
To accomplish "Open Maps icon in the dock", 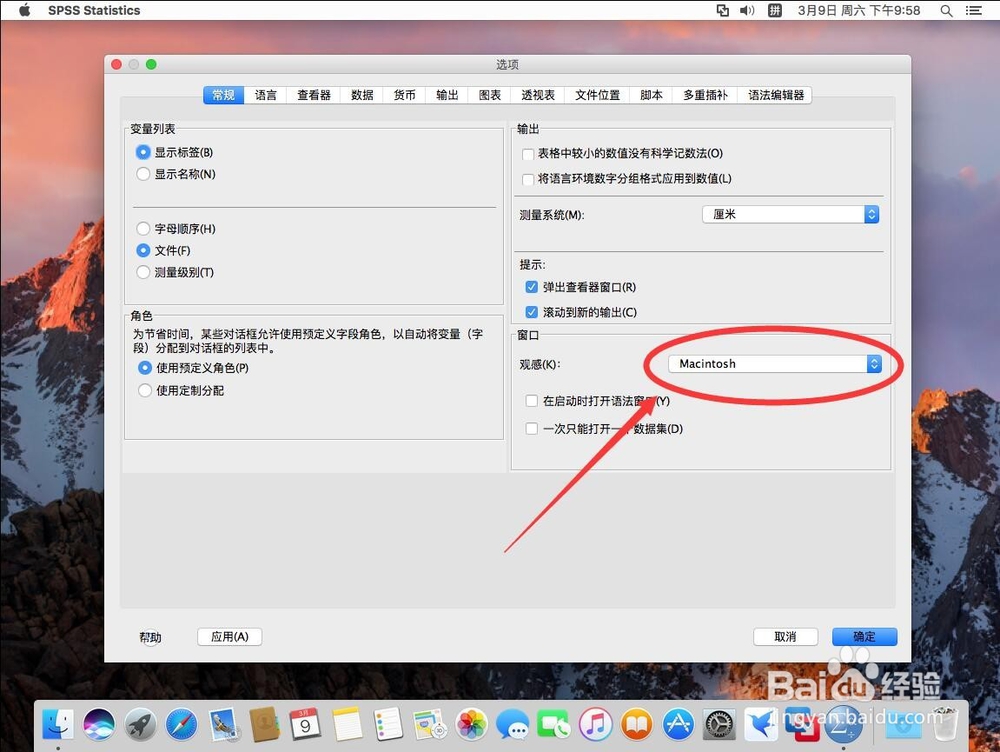I will click(430, 725).
